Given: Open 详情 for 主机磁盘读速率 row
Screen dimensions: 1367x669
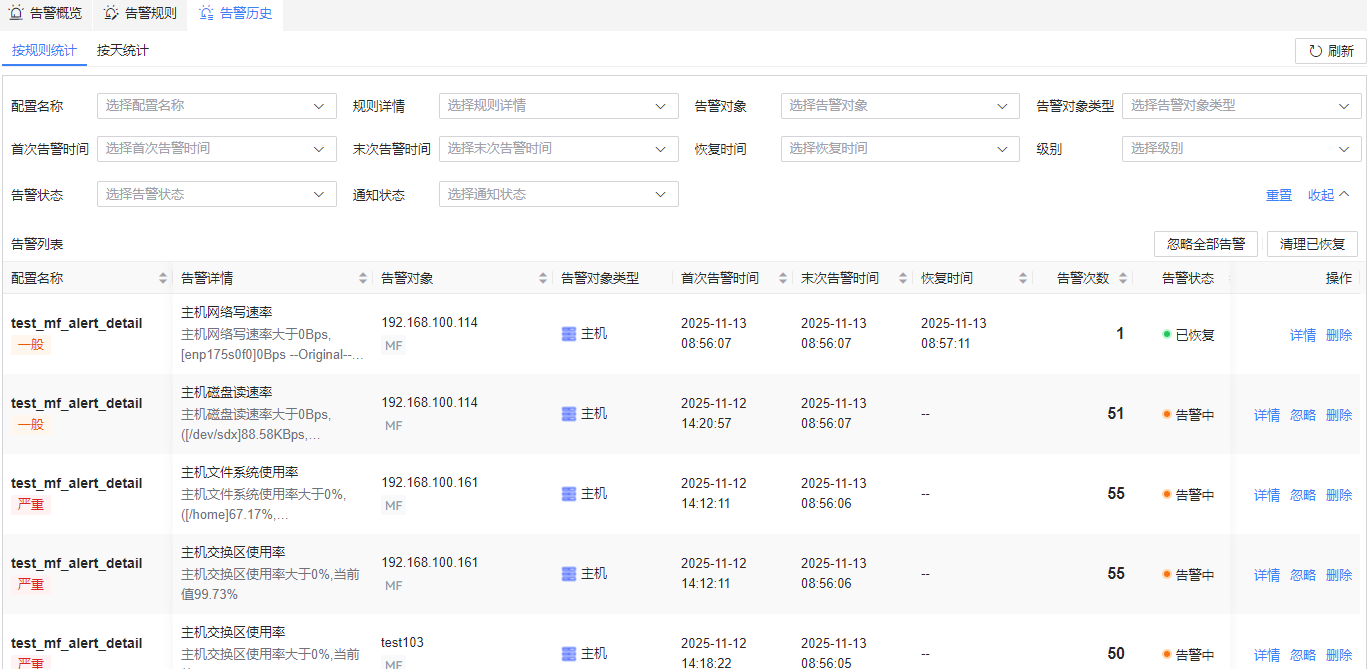Looking at the screenshot, I should coord(1267,415).
